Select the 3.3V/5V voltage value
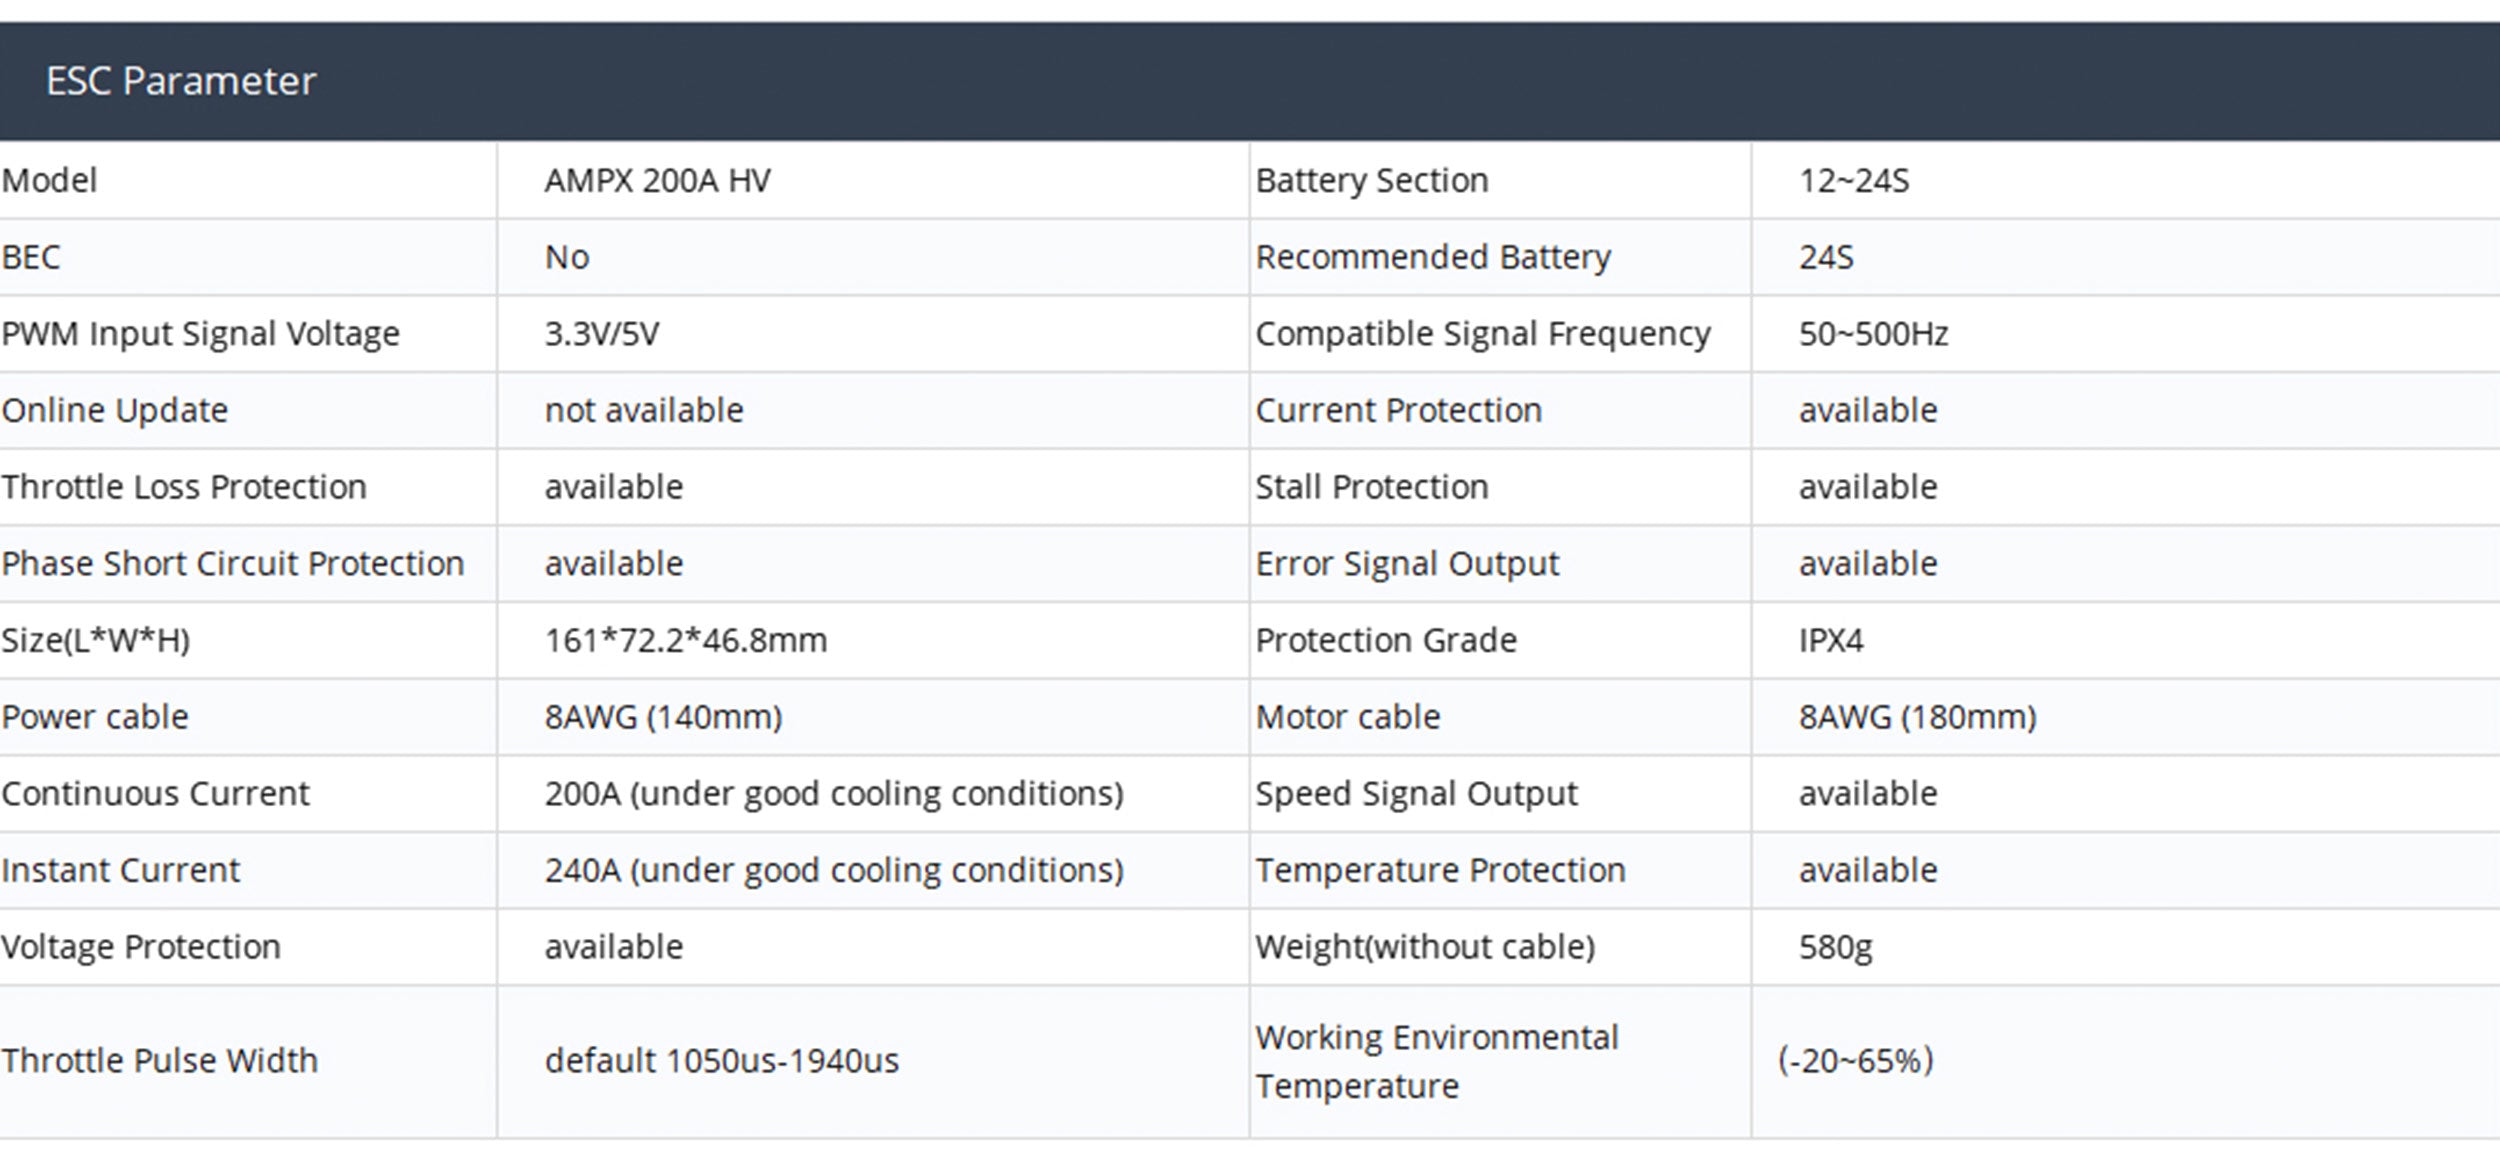The width and height of the screenshot is (2500, 1161). (x=601, y=334)
